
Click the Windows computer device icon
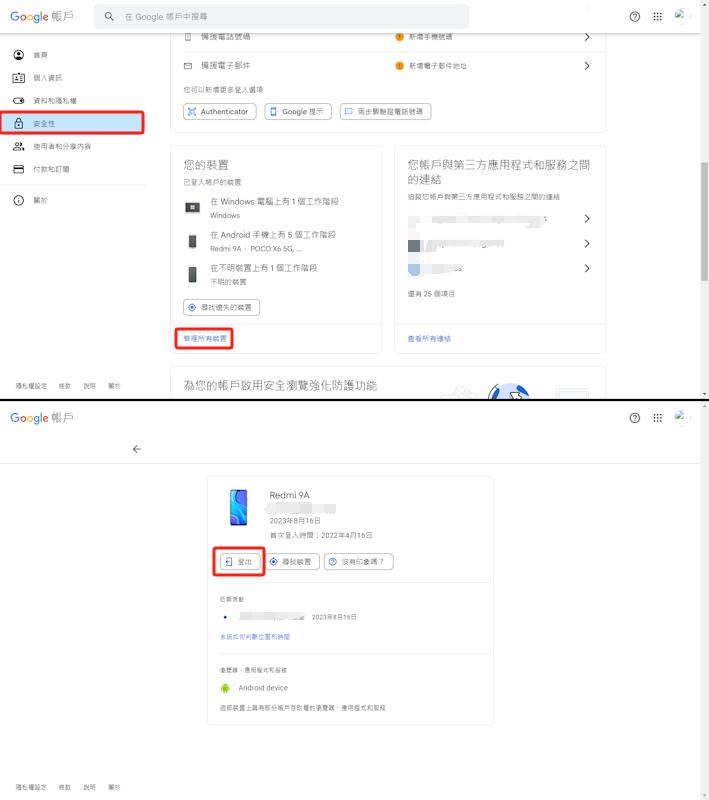point(192,208)
